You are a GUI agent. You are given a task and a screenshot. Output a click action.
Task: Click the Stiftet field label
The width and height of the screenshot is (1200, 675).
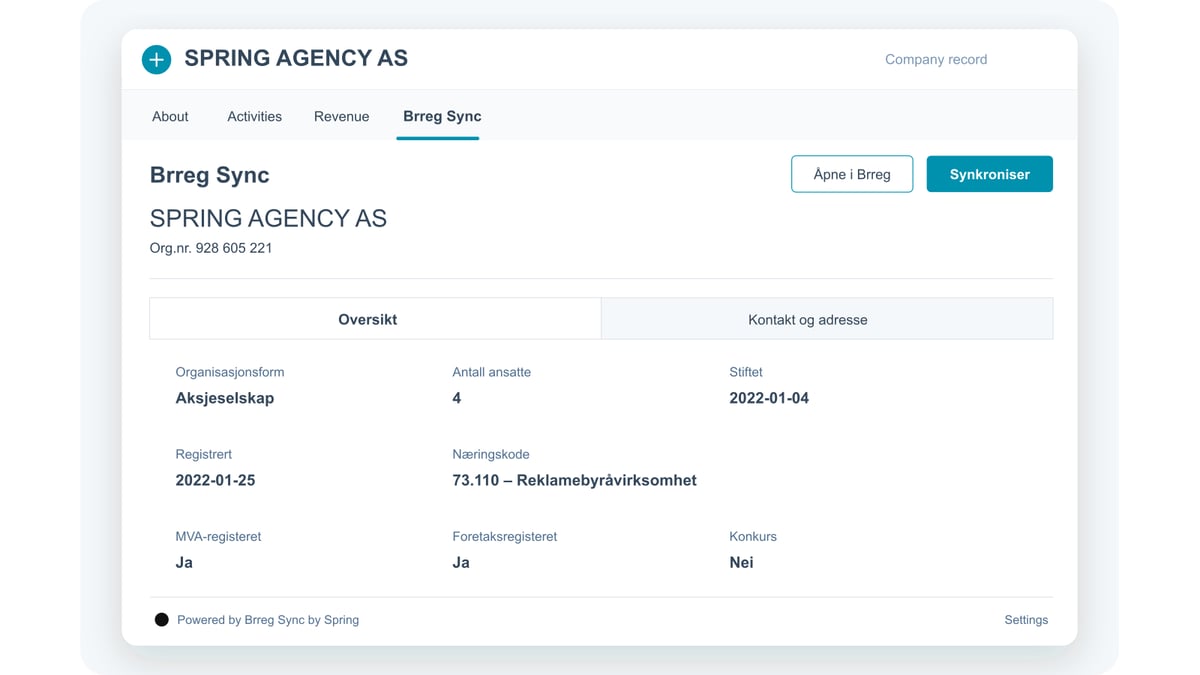(x=746, y=372)
